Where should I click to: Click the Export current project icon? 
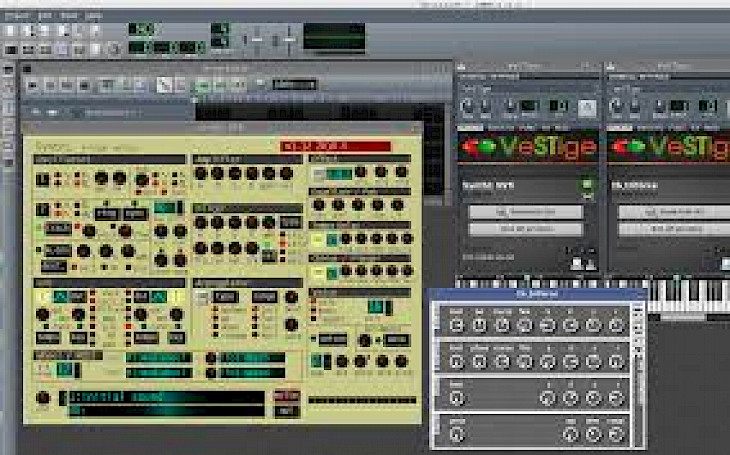coord(95,31)
